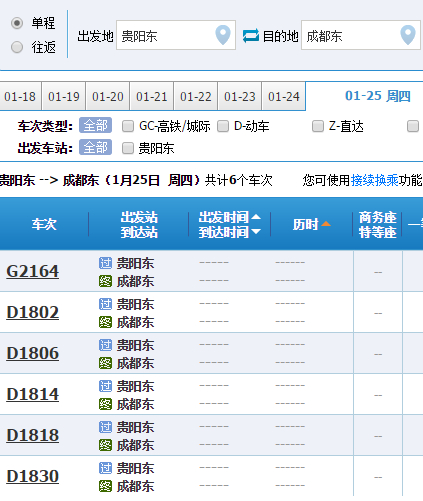Select the 往返 round-trip radio button
Screen dimensions: 423x501
[17, 47]
